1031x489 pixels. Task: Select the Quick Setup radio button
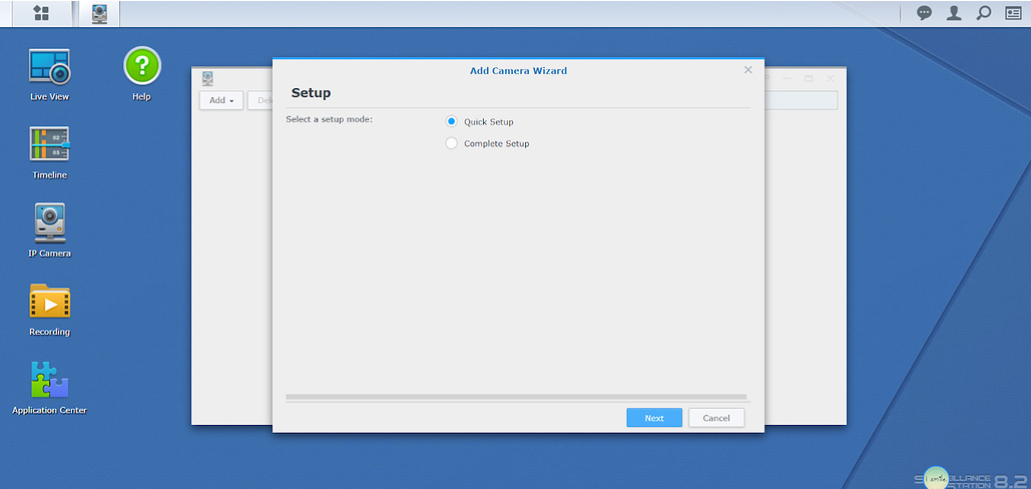coord(451,122)
